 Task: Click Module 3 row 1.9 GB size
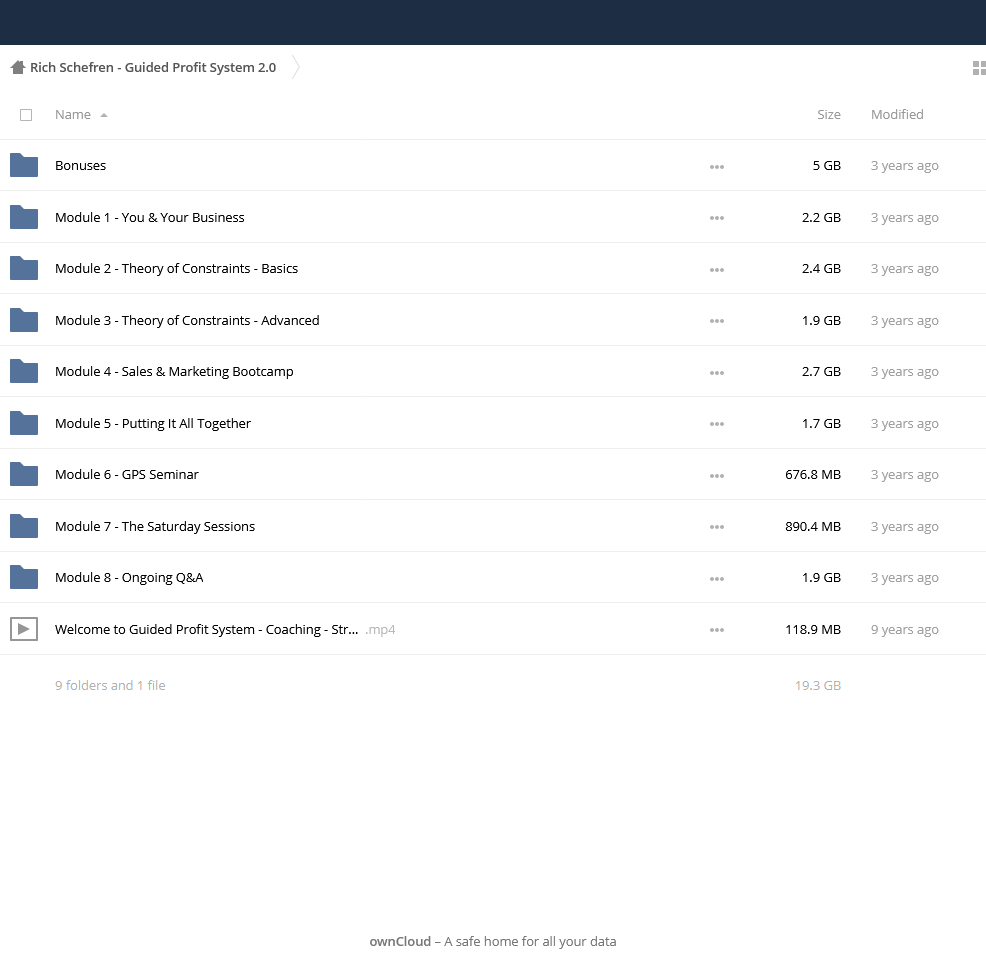821,320
